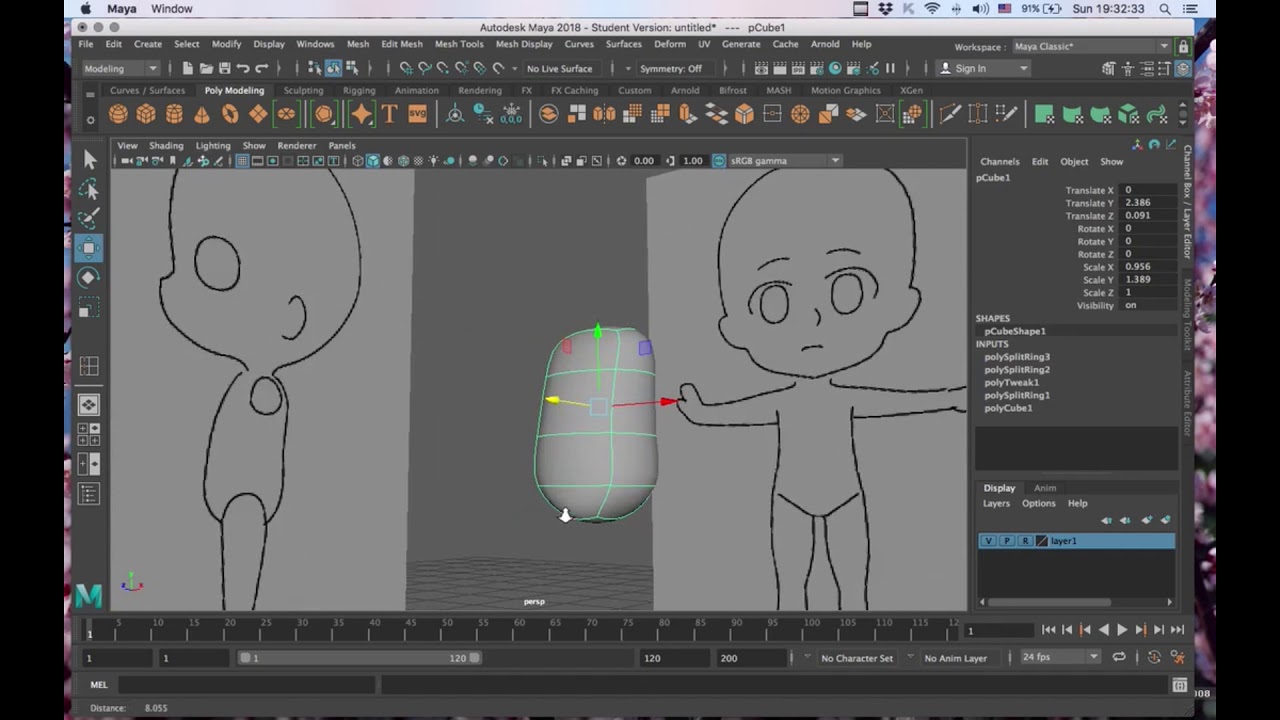Switch to the Anim layer editor tab
Viewport: 1280px width, 720px height.
1045,488
